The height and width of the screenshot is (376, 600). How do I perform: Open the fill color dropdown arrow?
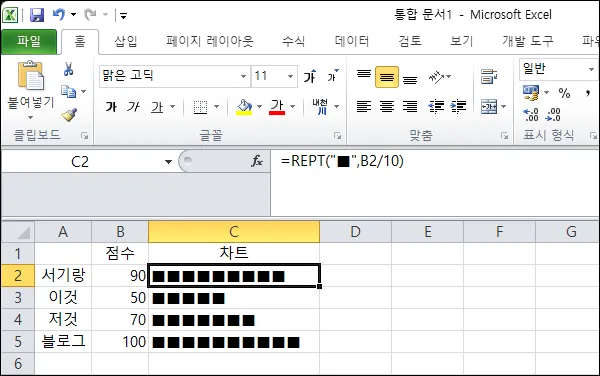point(259,107)
